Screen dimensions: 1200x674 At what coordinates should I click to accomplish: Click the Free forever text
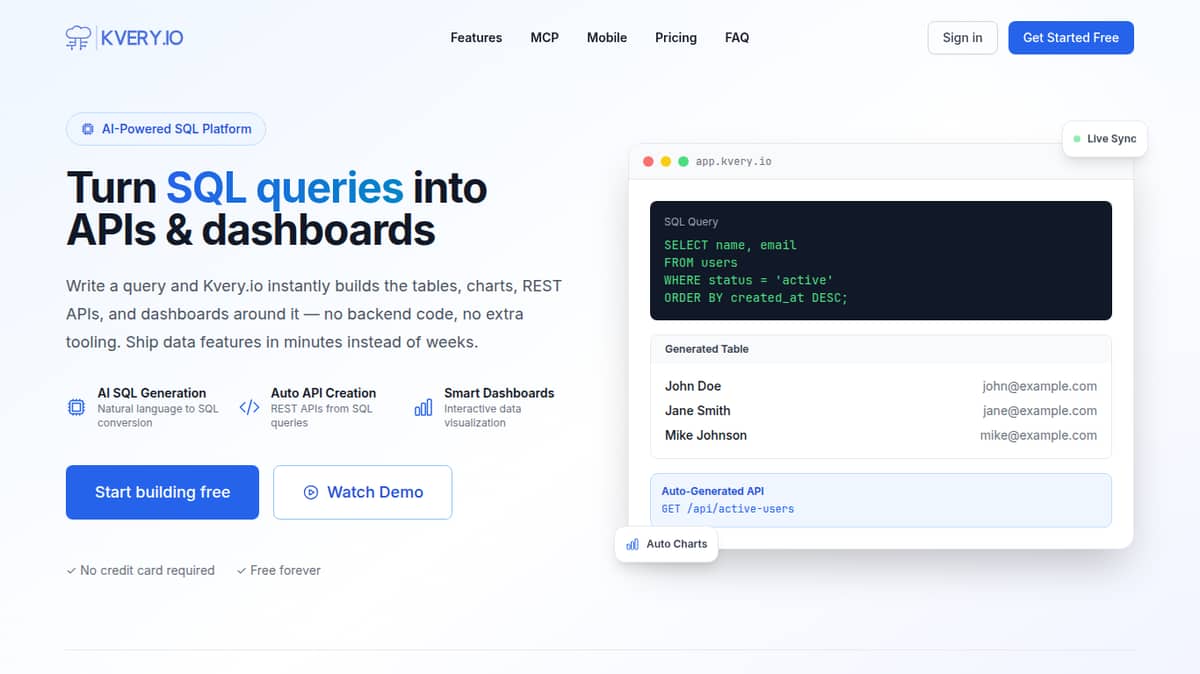[285, 571]
